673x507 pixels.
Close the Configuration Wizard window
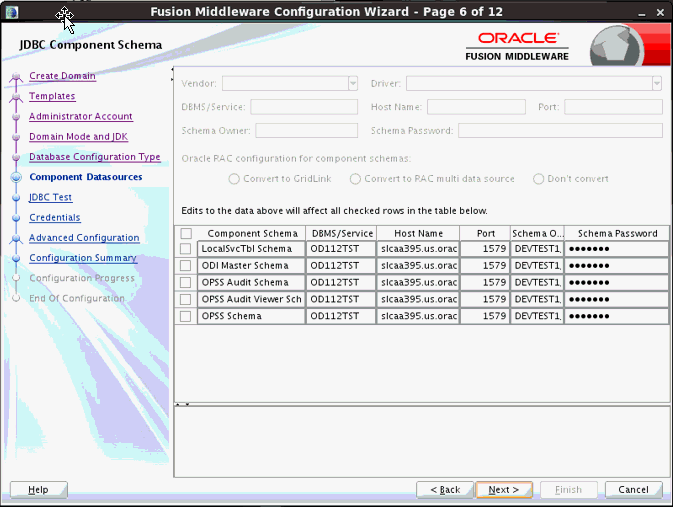pos(661,13)
